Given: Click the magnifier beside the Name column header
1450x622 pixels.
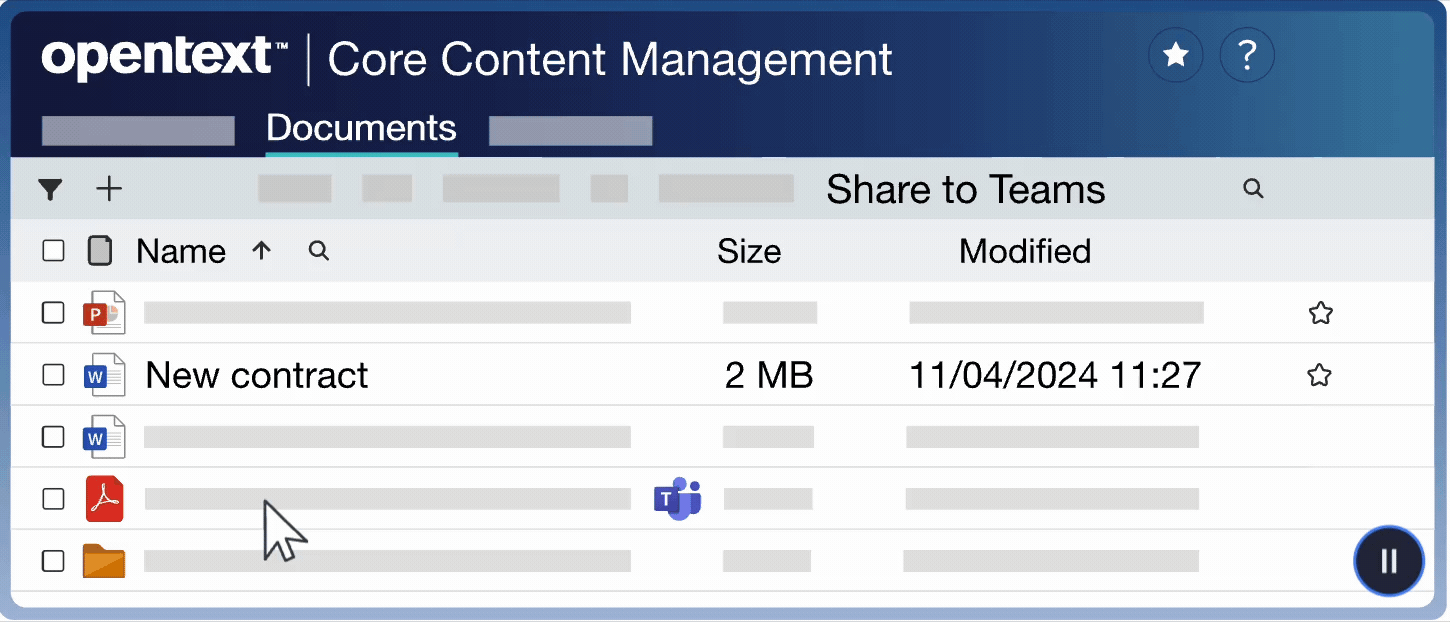Looking at the screenshot, I should pos(318,251).
